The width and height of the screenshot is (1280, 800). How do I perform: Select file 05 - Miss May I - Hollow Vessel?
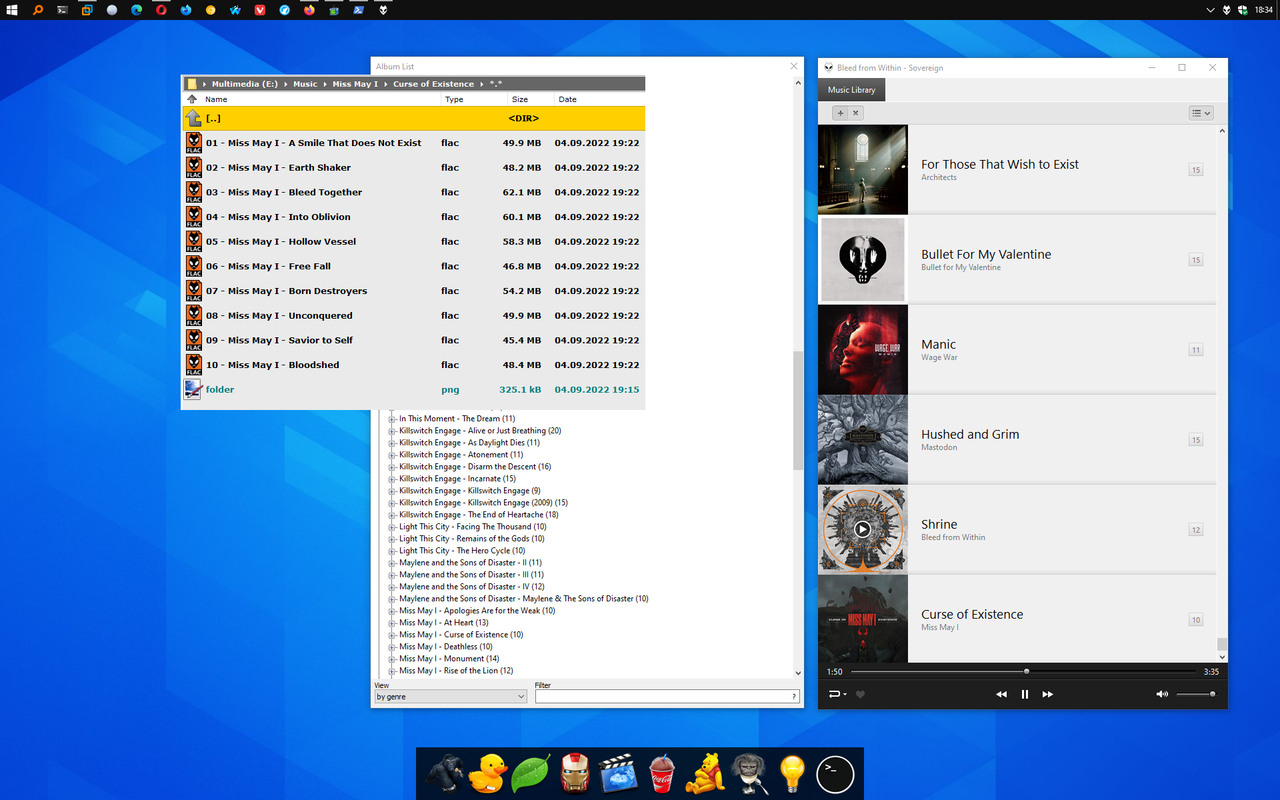(413, 242)
